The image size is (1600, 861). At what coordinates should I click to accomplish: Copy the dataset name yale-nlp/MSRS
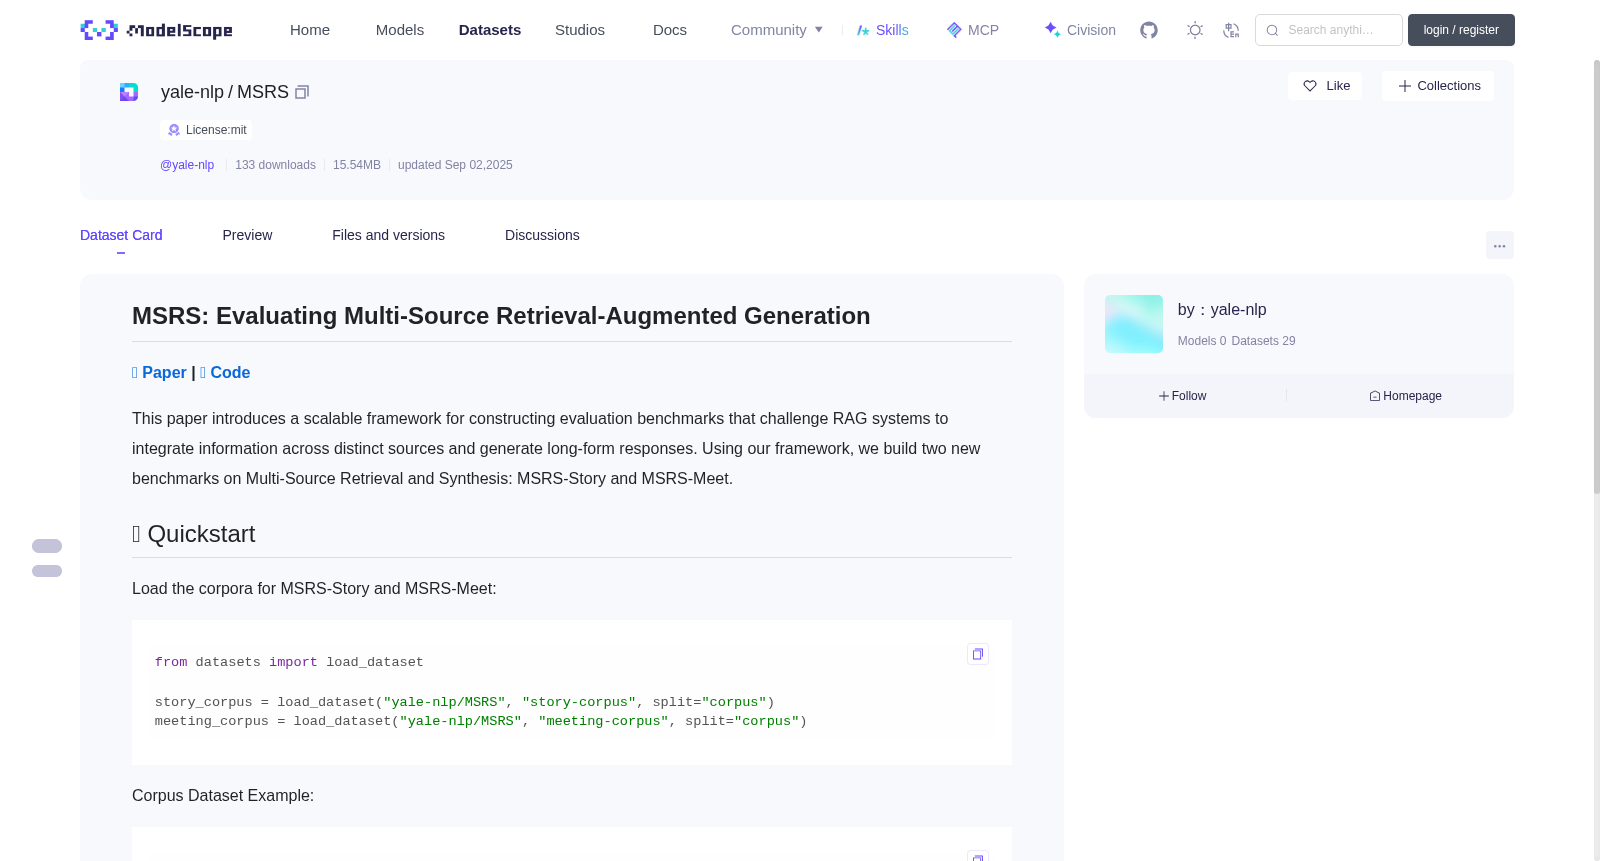coord(302,92)
